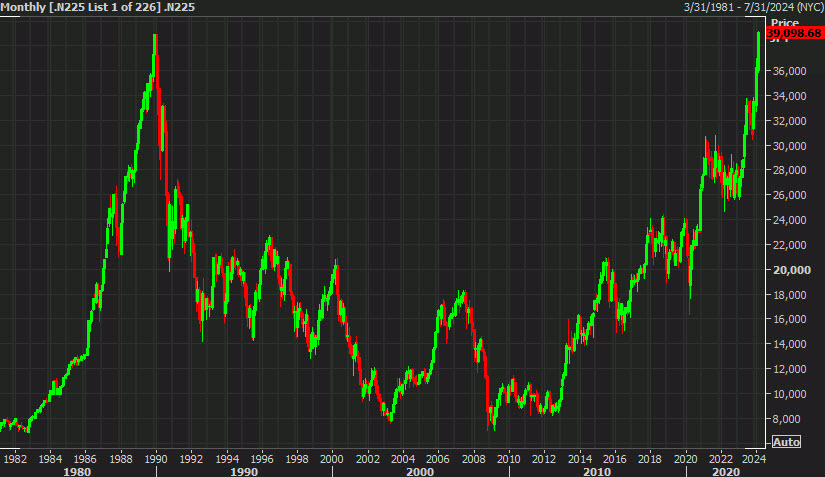Click the 22,000 price axis label

789,245
